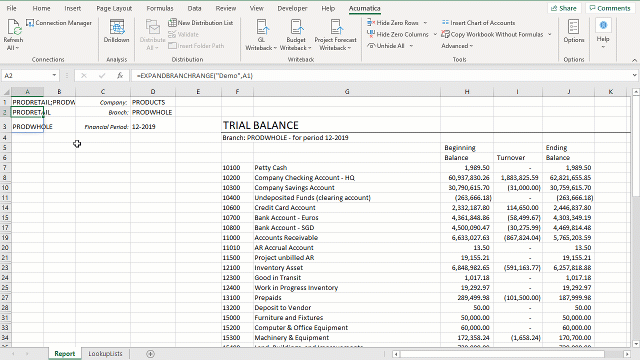Confirm formula entry with checkmark icon
Viewport: 640px width, 360px height.
point(102,76)
